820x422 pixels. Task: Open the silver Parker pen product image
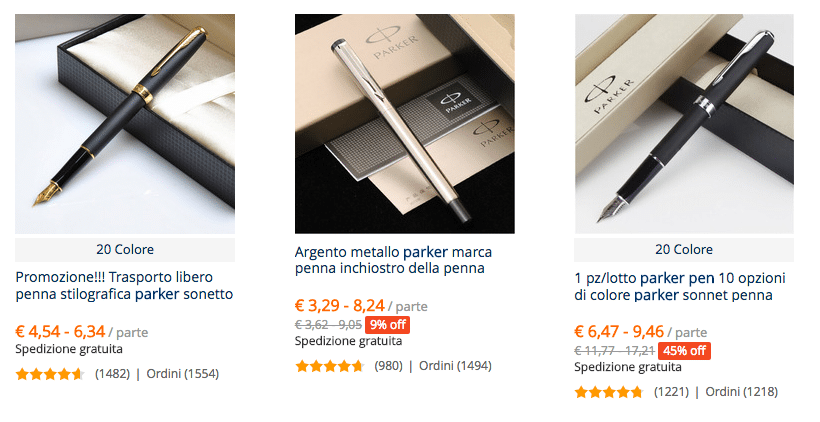click(404, 124)
